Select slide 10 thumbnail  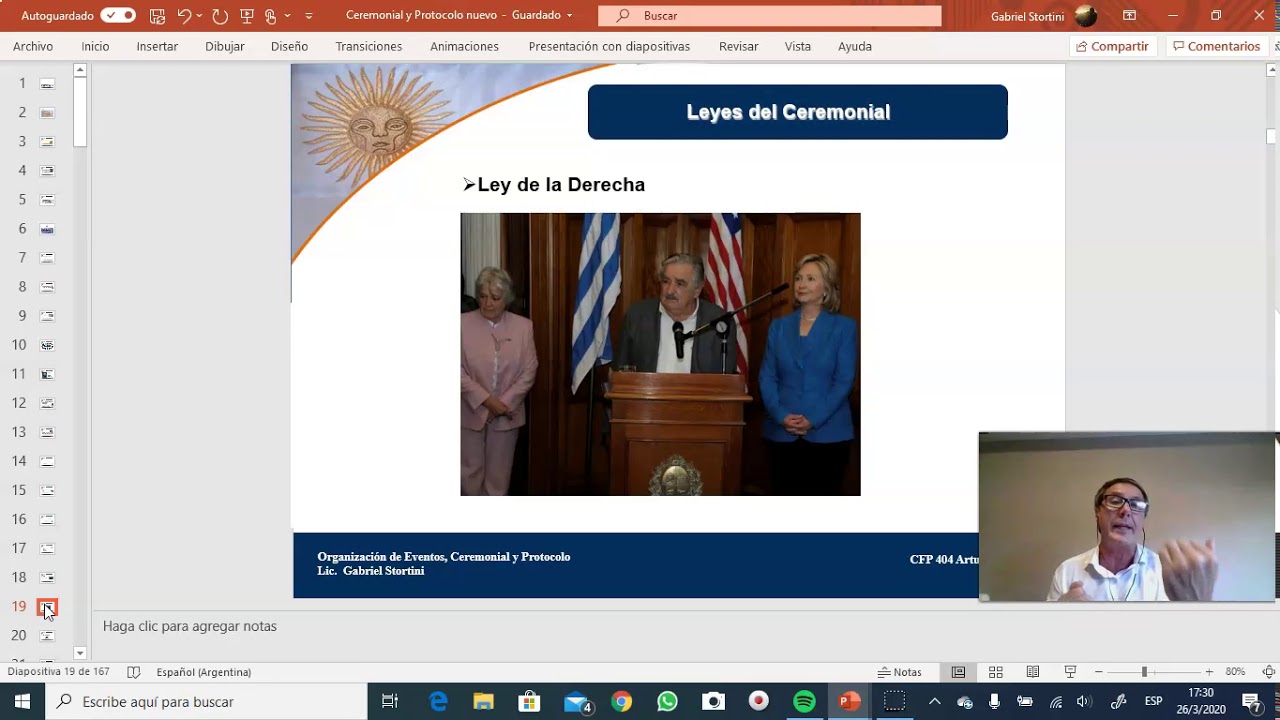(x=46, y=345)
